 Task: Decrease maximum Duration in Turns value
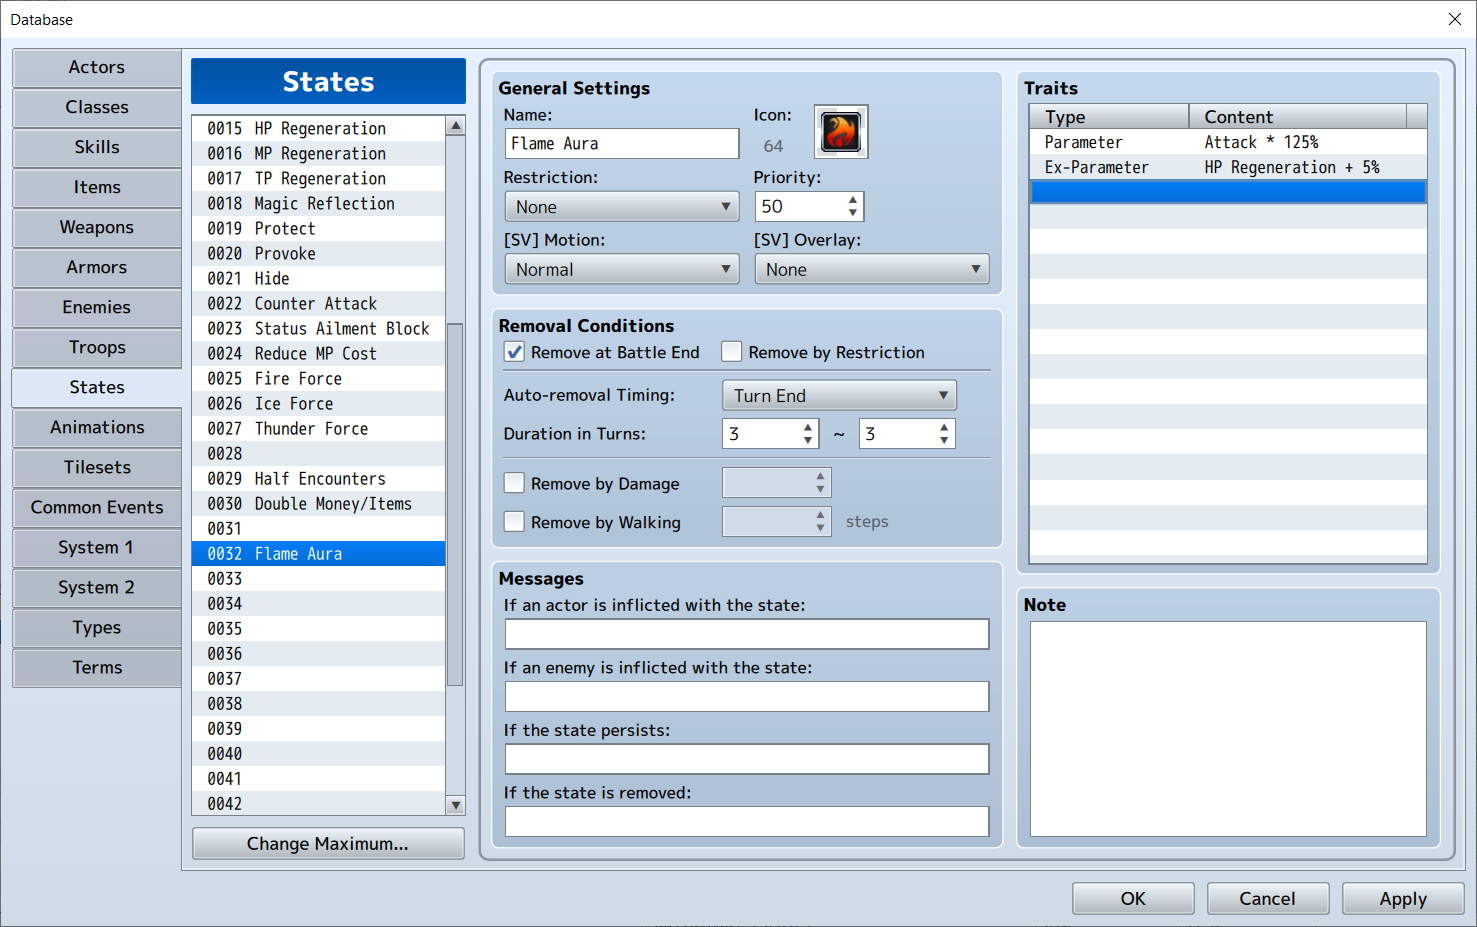click(x=943, y=440)
